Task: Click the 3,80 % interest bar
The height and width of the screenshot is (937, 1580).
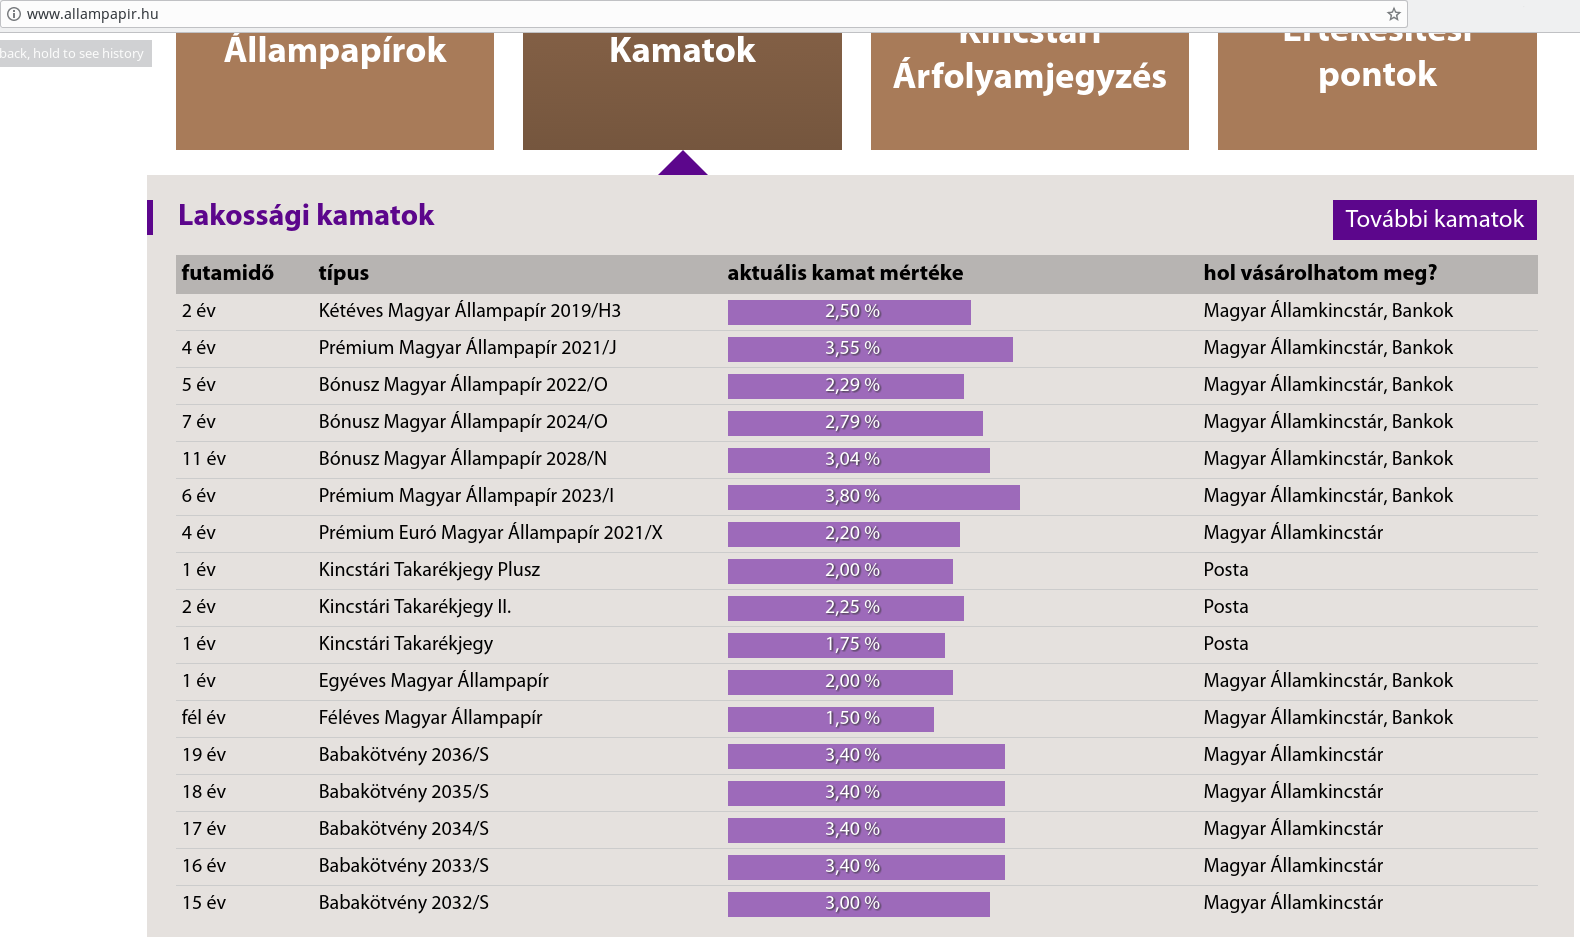Action: (874, 497)
